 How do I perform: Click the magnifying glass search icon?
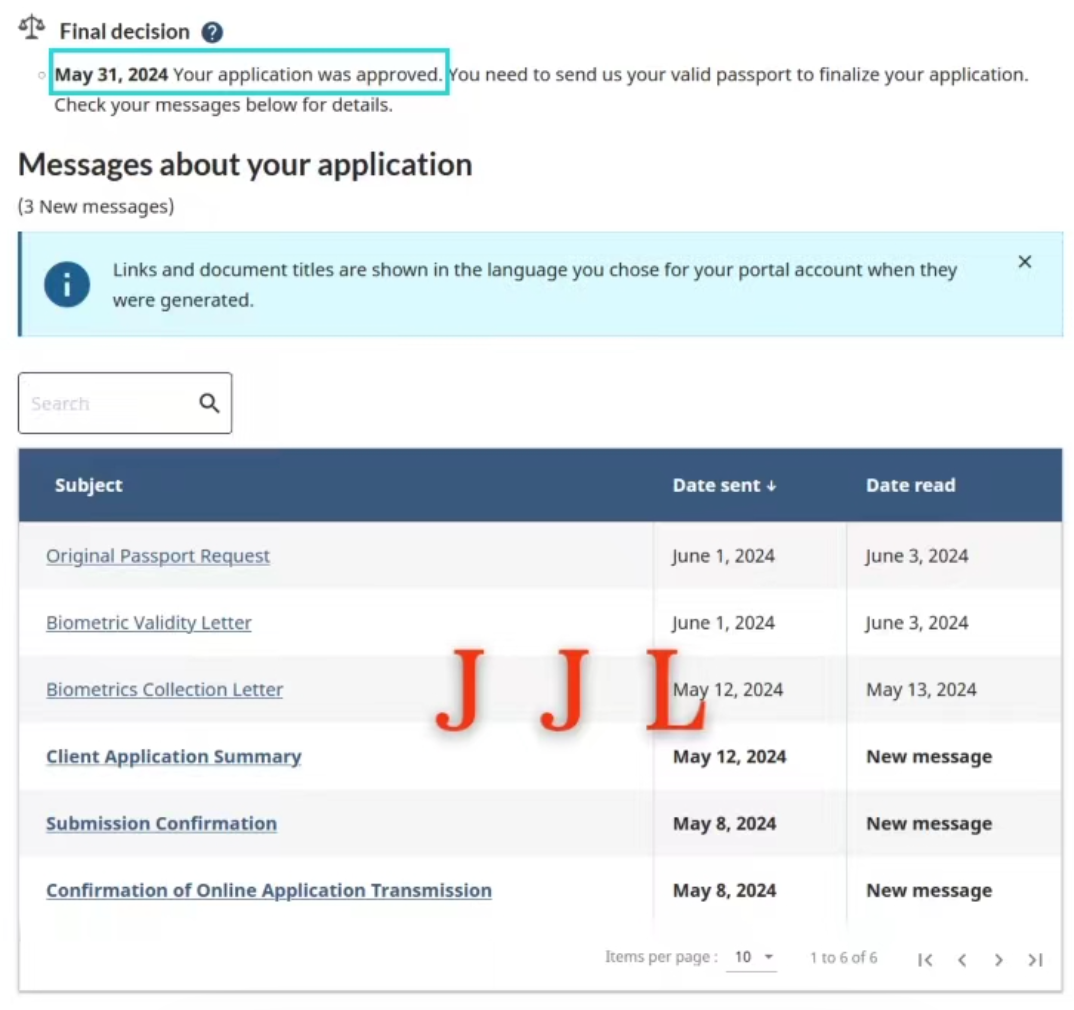[x=209, y=403]
